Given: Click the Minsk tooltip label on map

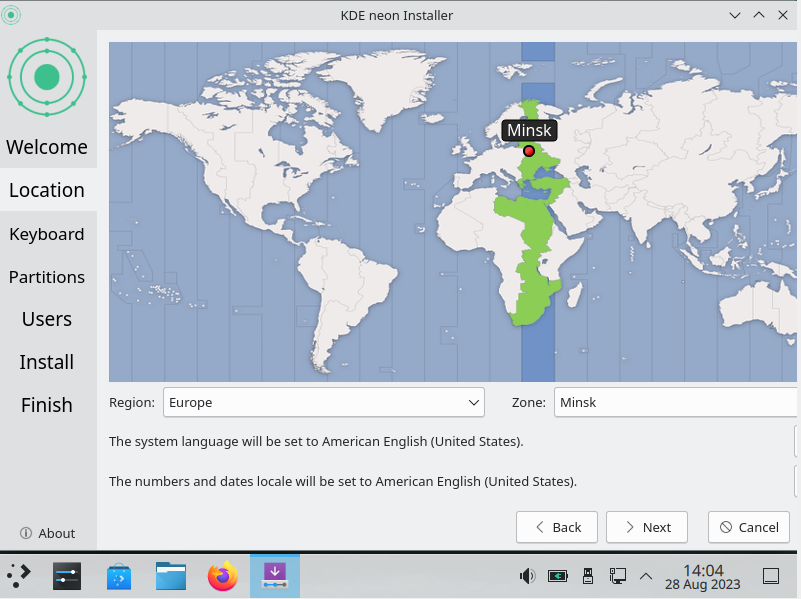Looking at the screenshot, I should 529,130.
